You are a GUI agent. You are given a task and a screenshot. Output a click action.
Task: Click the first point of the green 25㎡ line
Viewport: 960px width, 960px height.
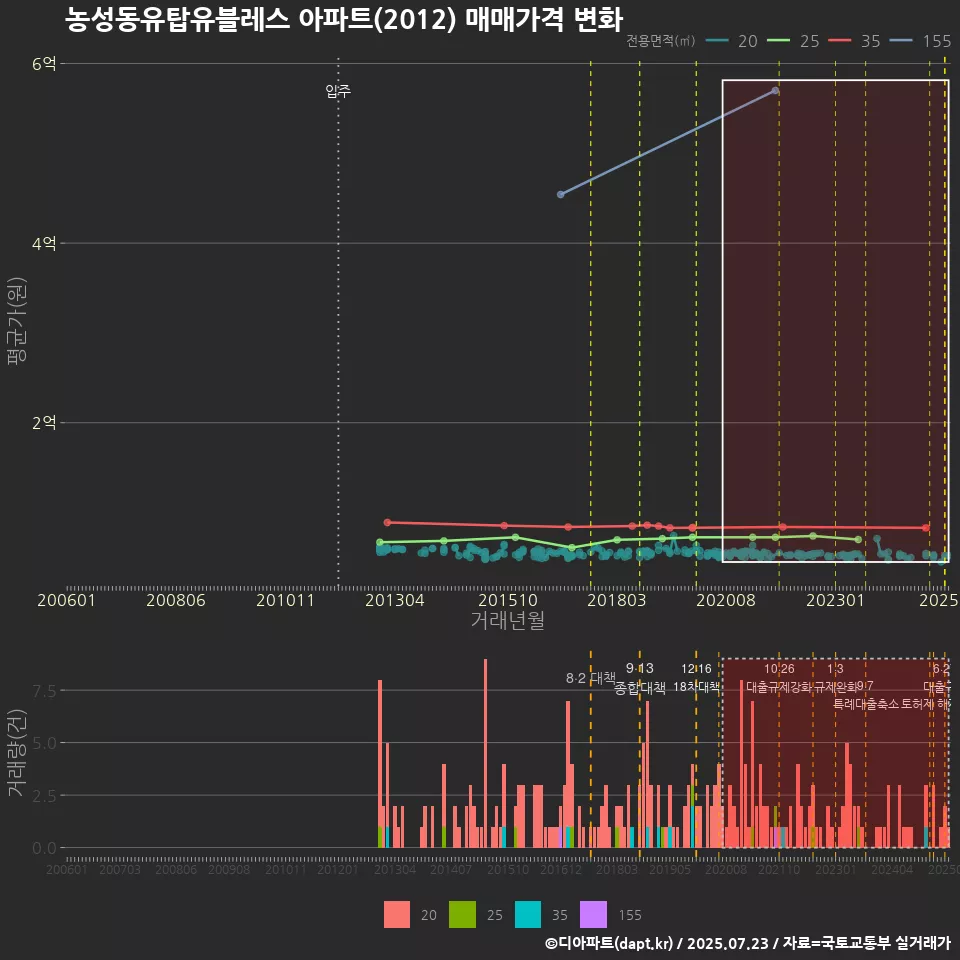(x=380, y=542)
